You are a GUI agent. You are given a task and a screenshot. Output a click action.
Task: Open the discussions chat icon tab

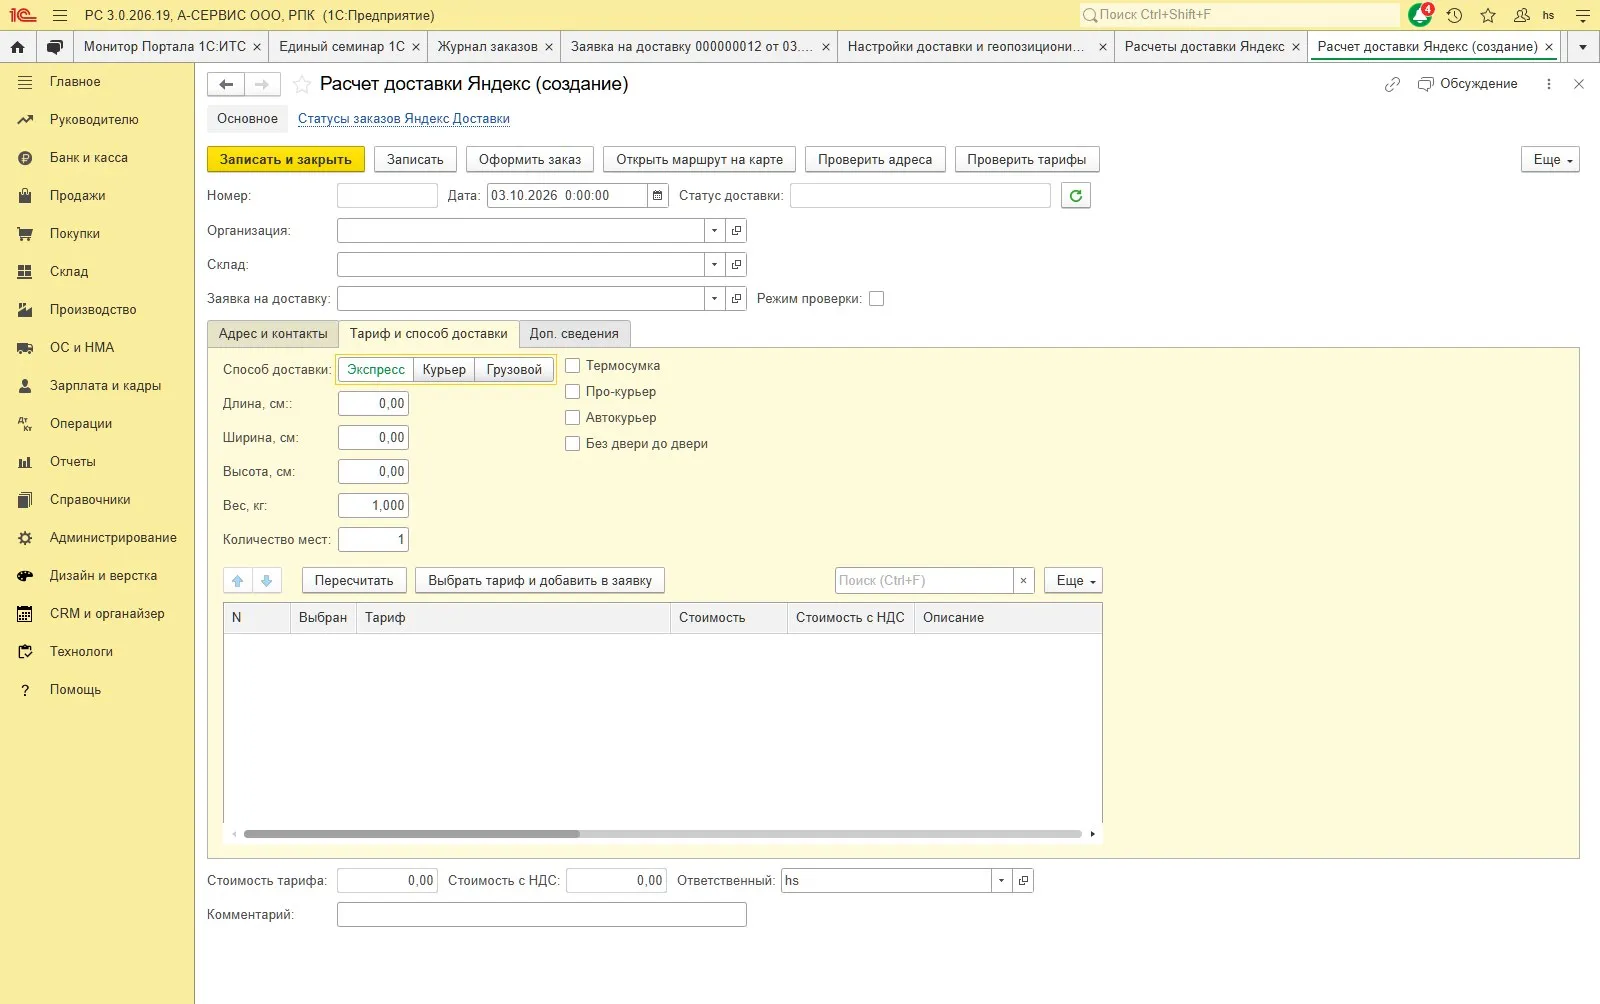click(x=55, y=47)
